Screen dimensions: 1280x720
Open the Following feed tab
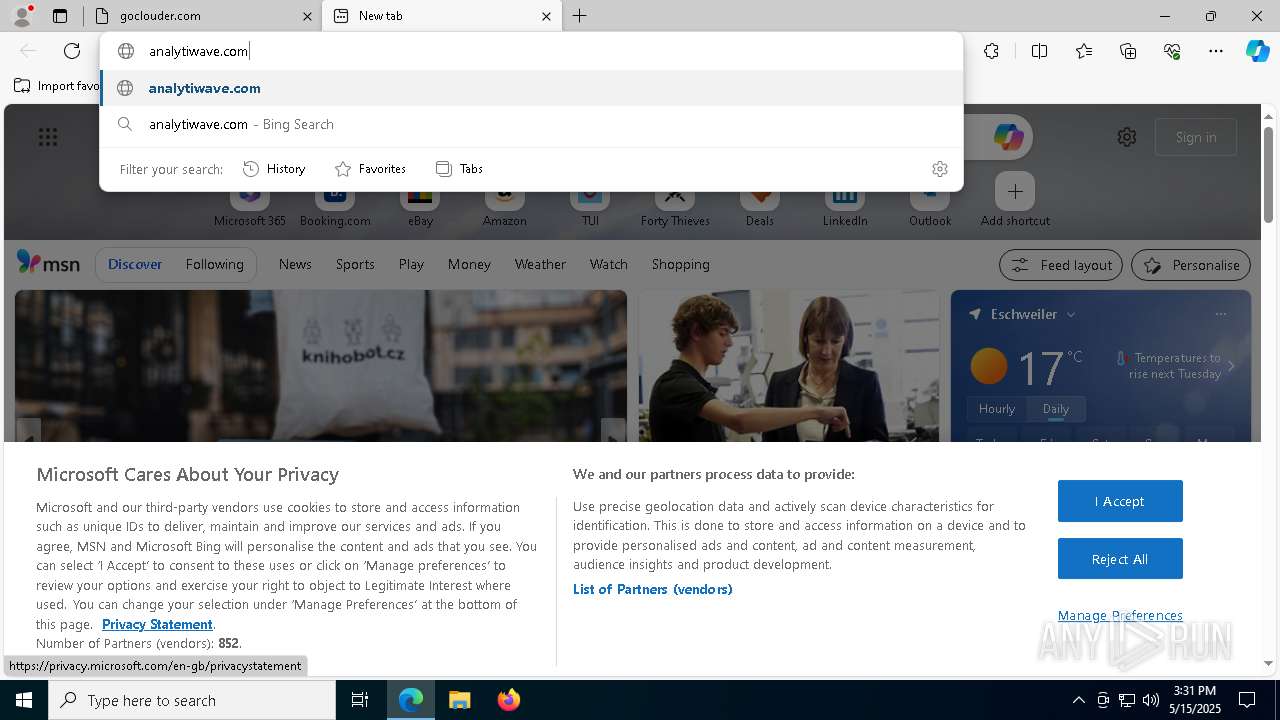coord(214,264)
